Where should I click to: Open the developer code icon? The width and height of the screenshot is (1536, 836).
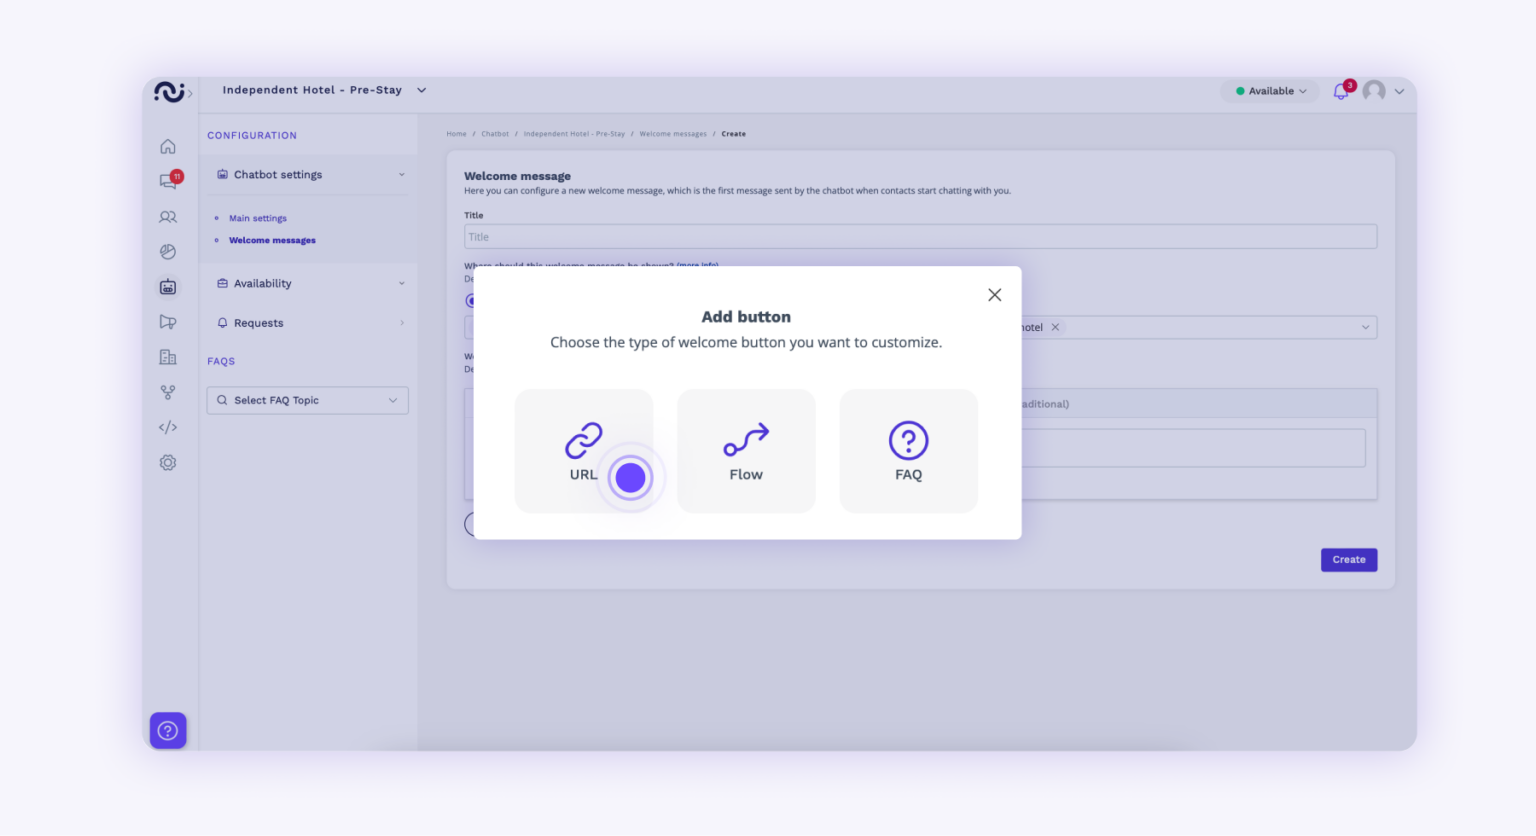tap(167, 427)
